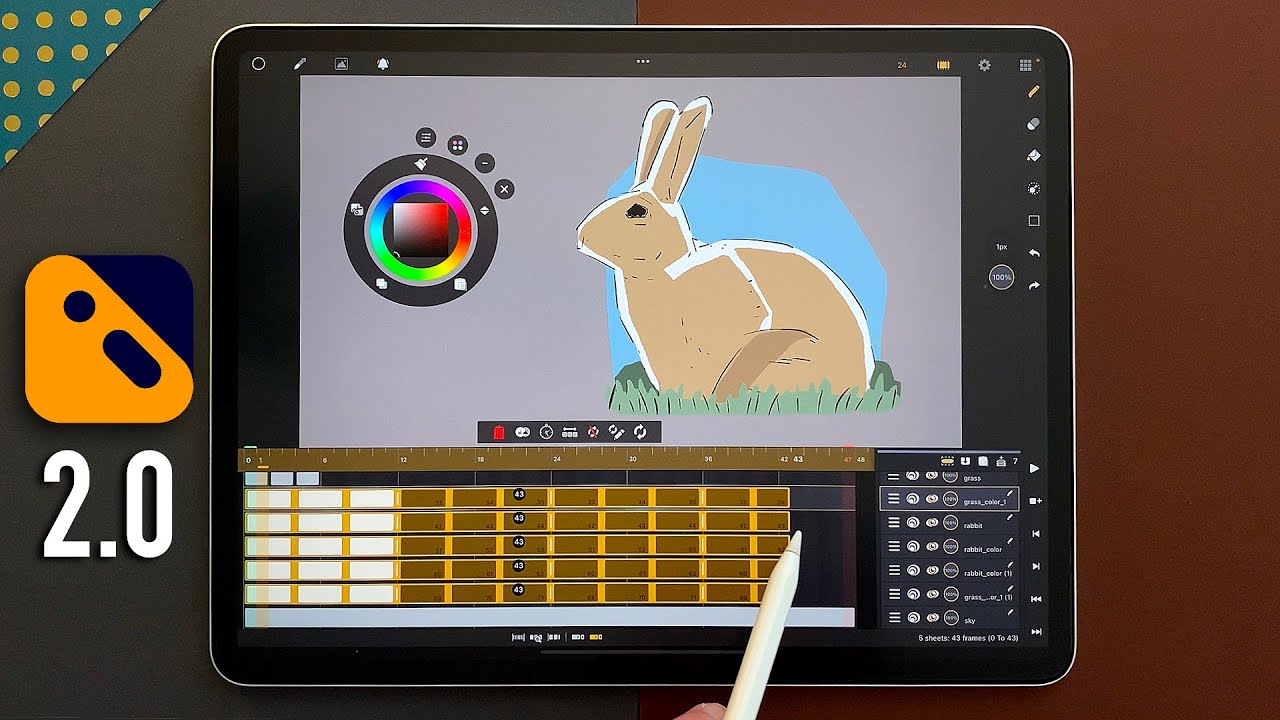This screenshot has width=1280, height=720.
Task: Select frame 24 on the timeline ruler
Action: pos(556,460)
